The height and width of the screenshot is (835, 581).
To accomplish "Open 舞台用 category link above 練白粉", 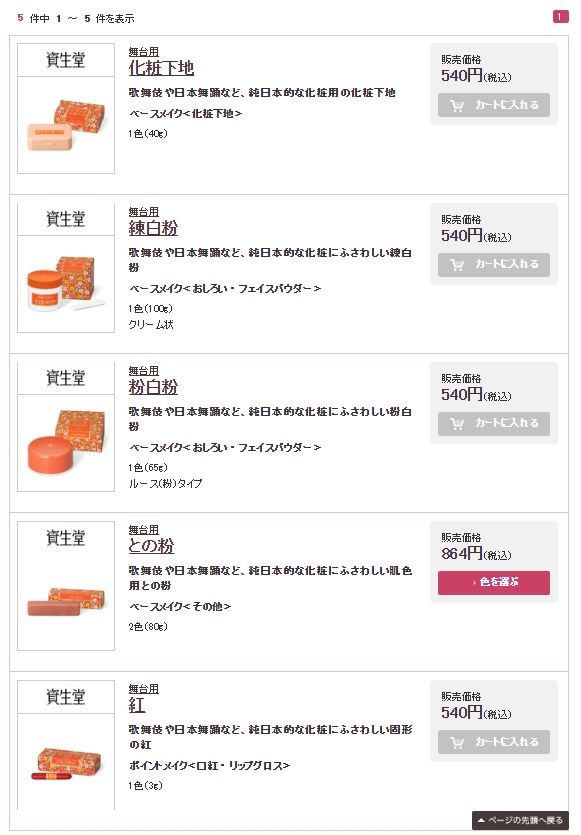I will (x=144, y=211).
